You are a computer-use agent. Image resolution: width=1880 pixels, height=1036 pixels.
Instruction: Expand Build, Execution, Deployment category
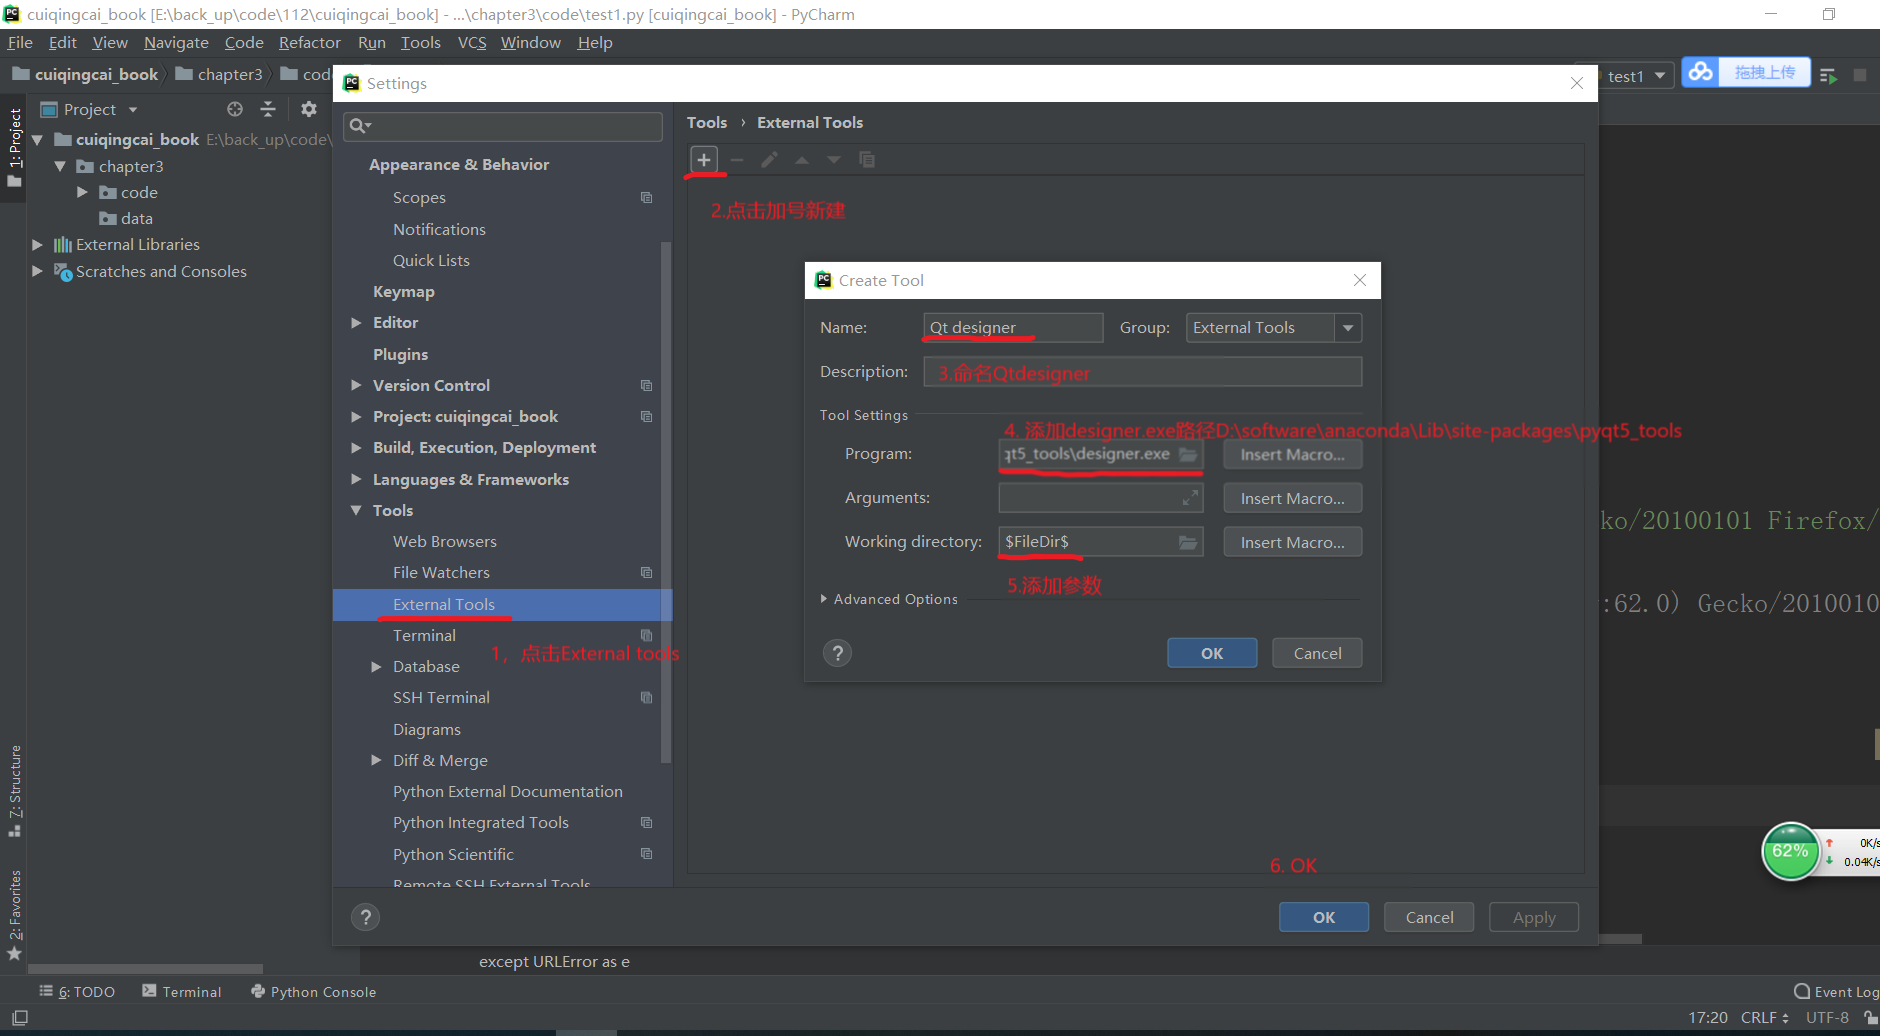tap(356, 447)
